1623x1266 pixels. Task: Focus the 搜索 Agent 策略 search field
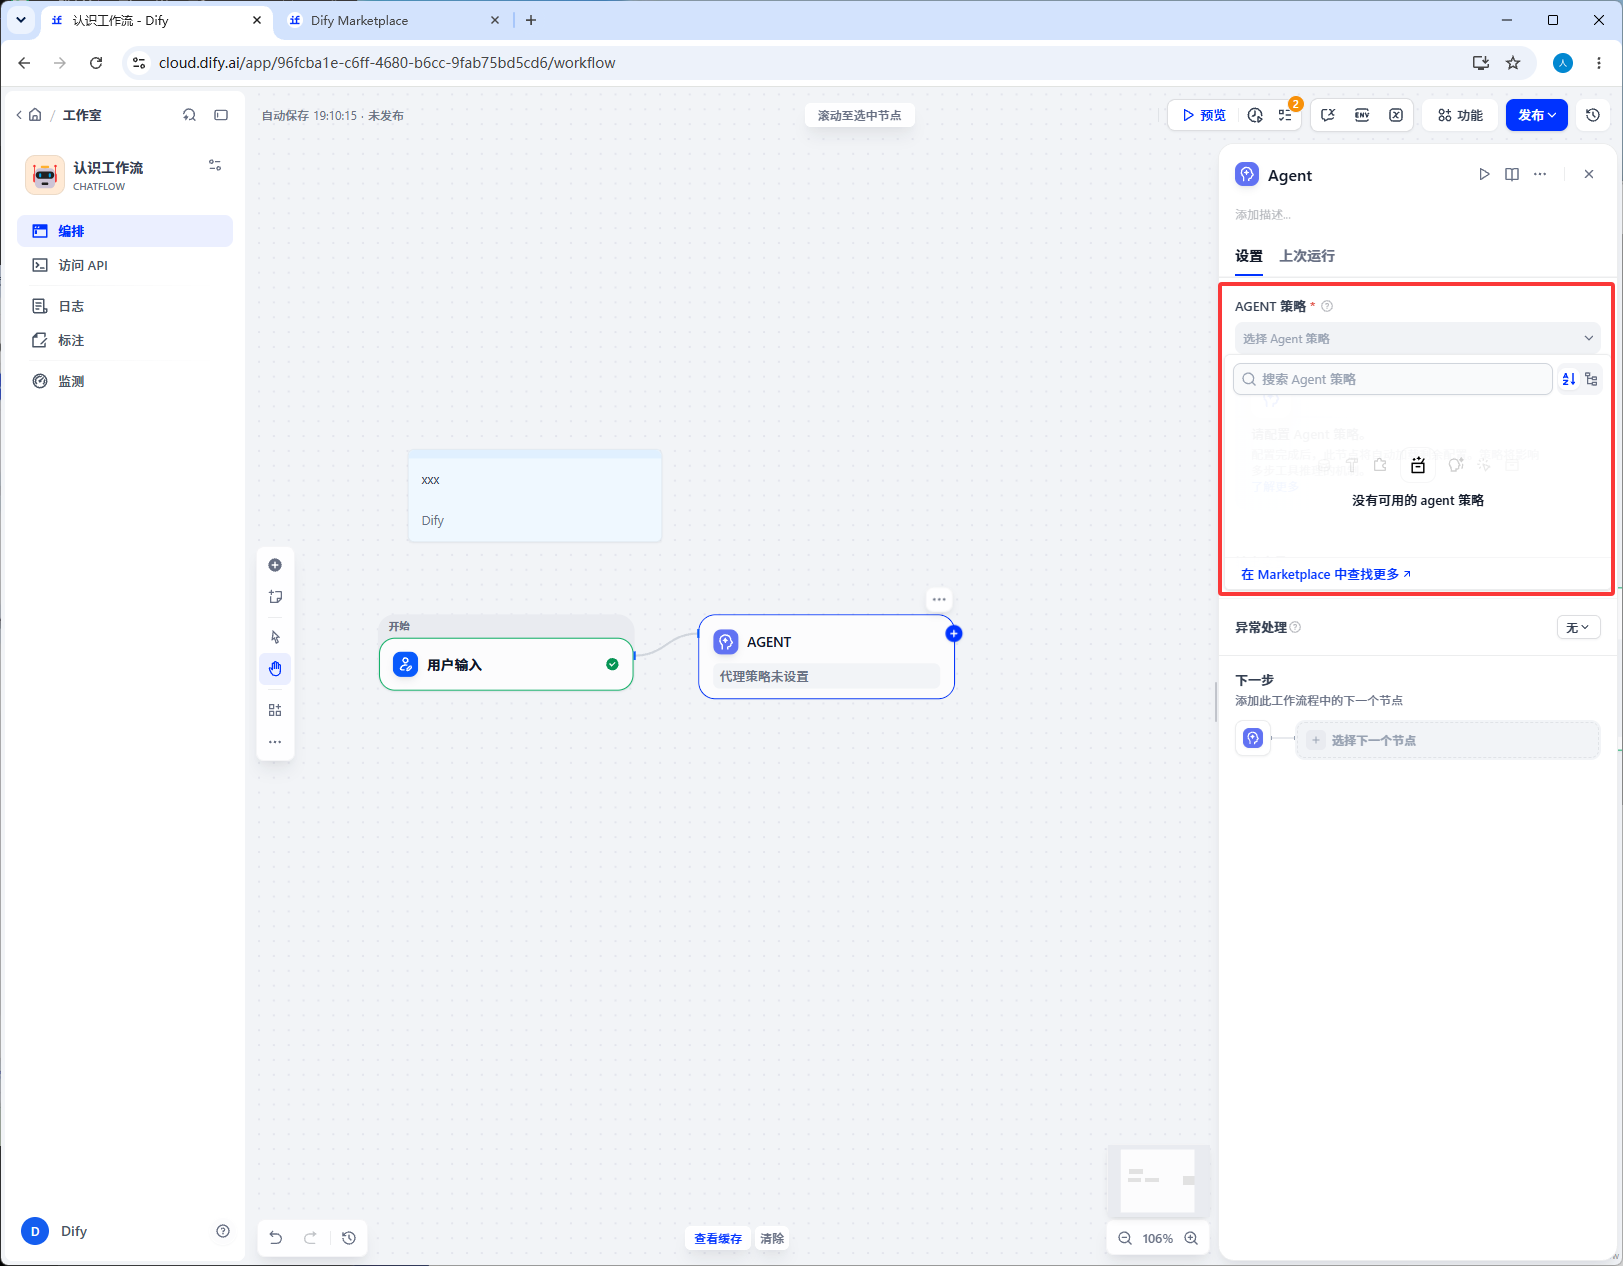1393,379
